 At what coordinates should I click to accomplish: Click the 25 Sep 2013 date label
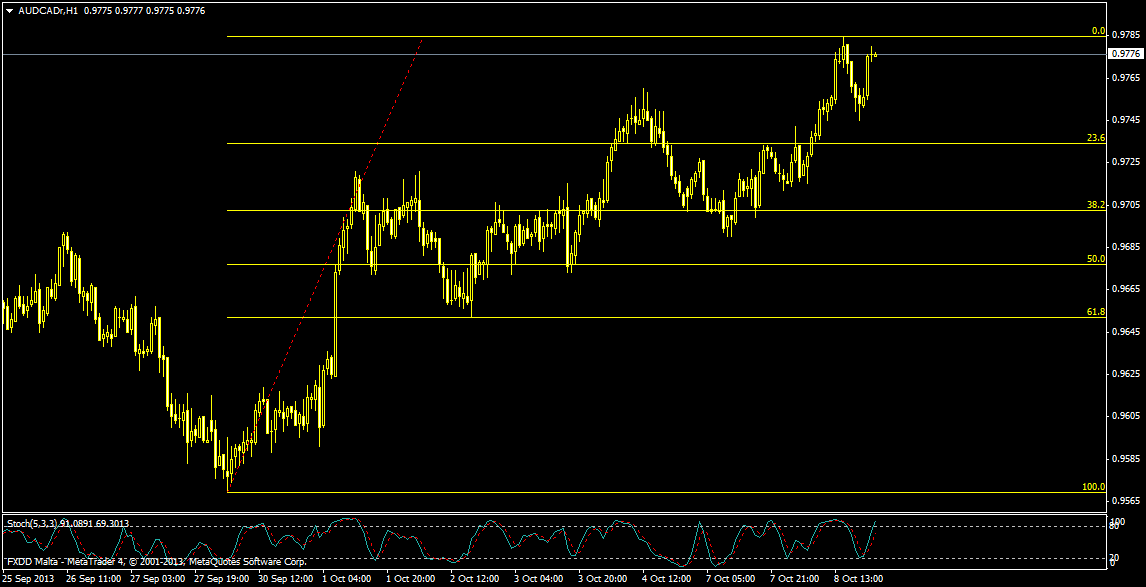[x=29, y=579]
